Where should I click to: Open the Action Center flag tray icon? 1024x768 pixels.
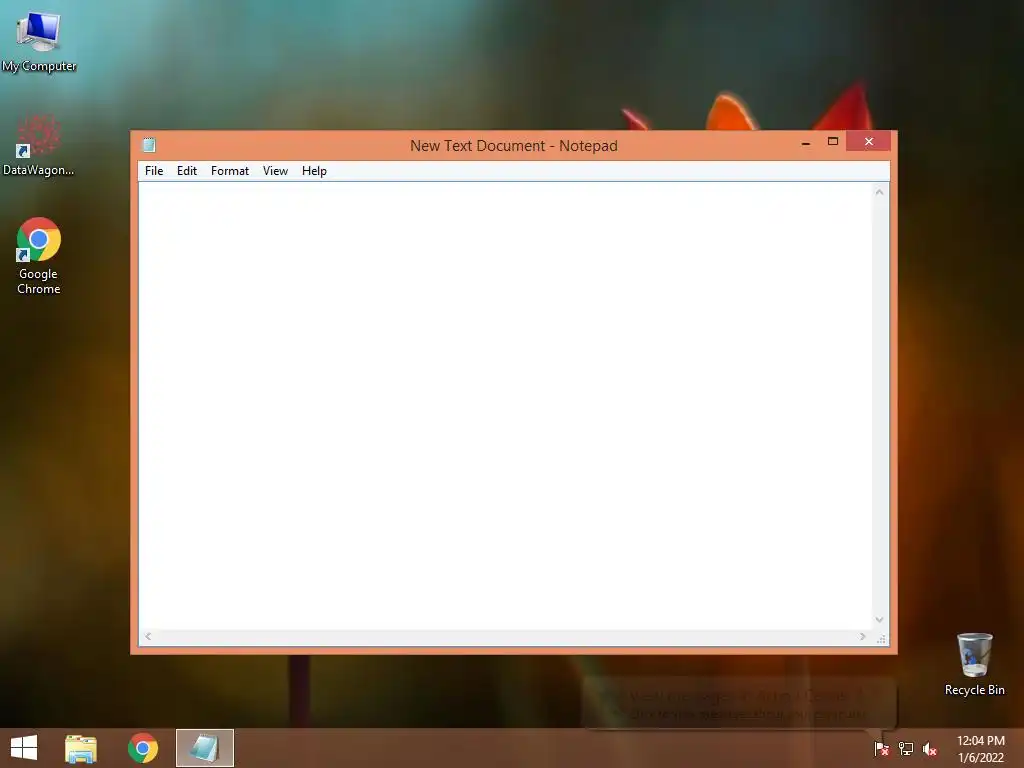tap(882, 749)
